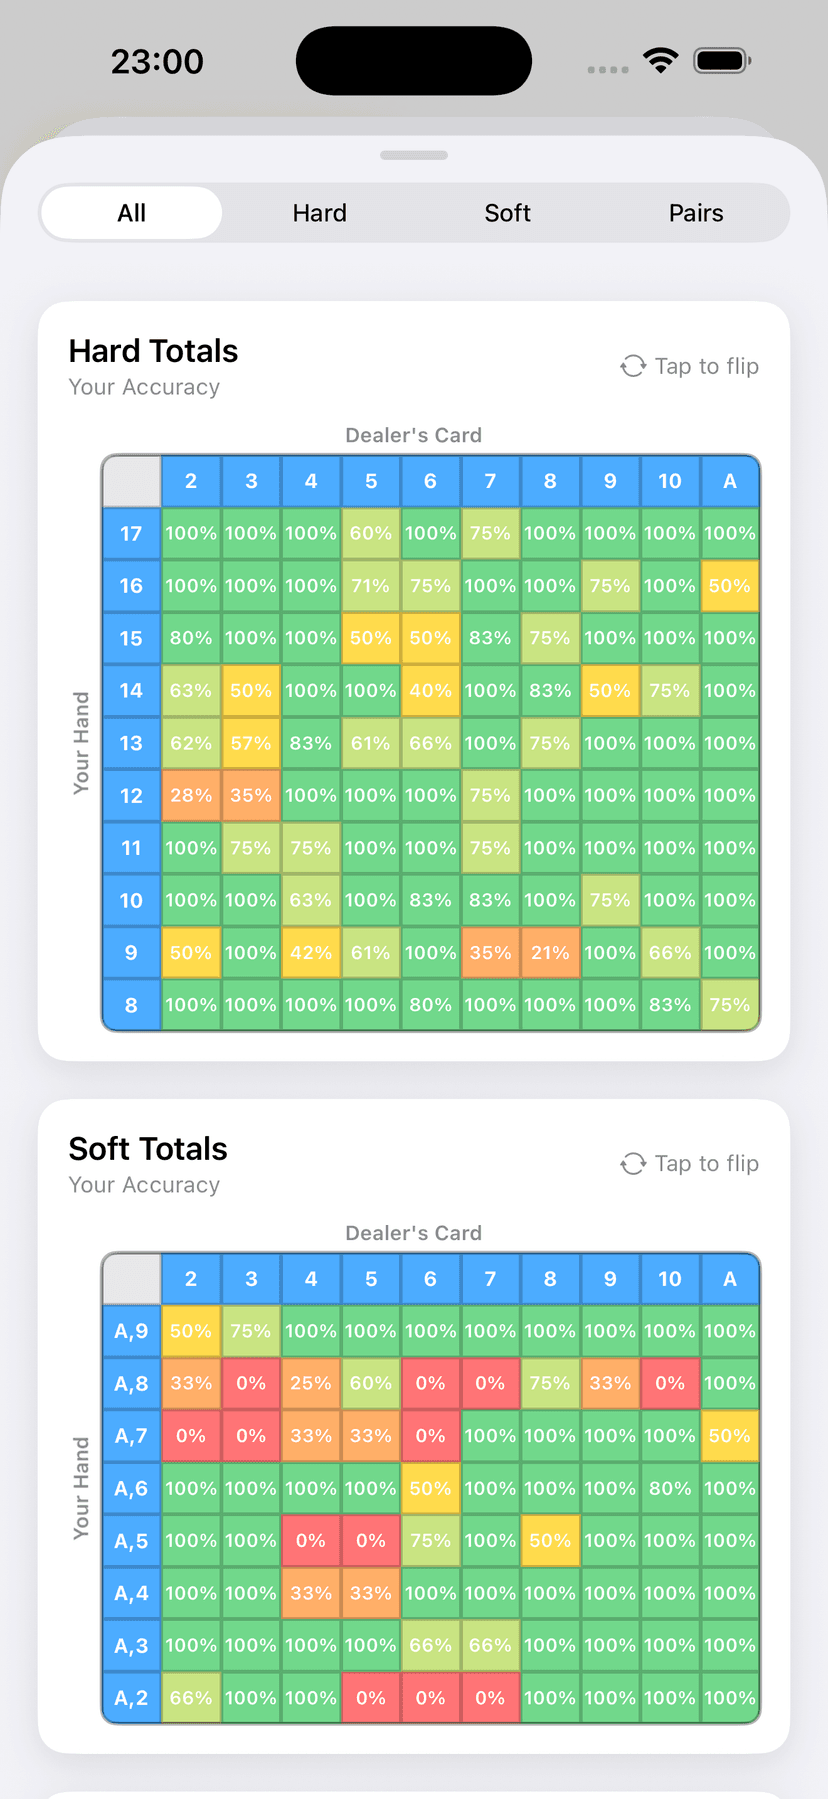Tap the sheet grabber handle at top
The height and width of the screenshot is (1799, 828).
414,155
